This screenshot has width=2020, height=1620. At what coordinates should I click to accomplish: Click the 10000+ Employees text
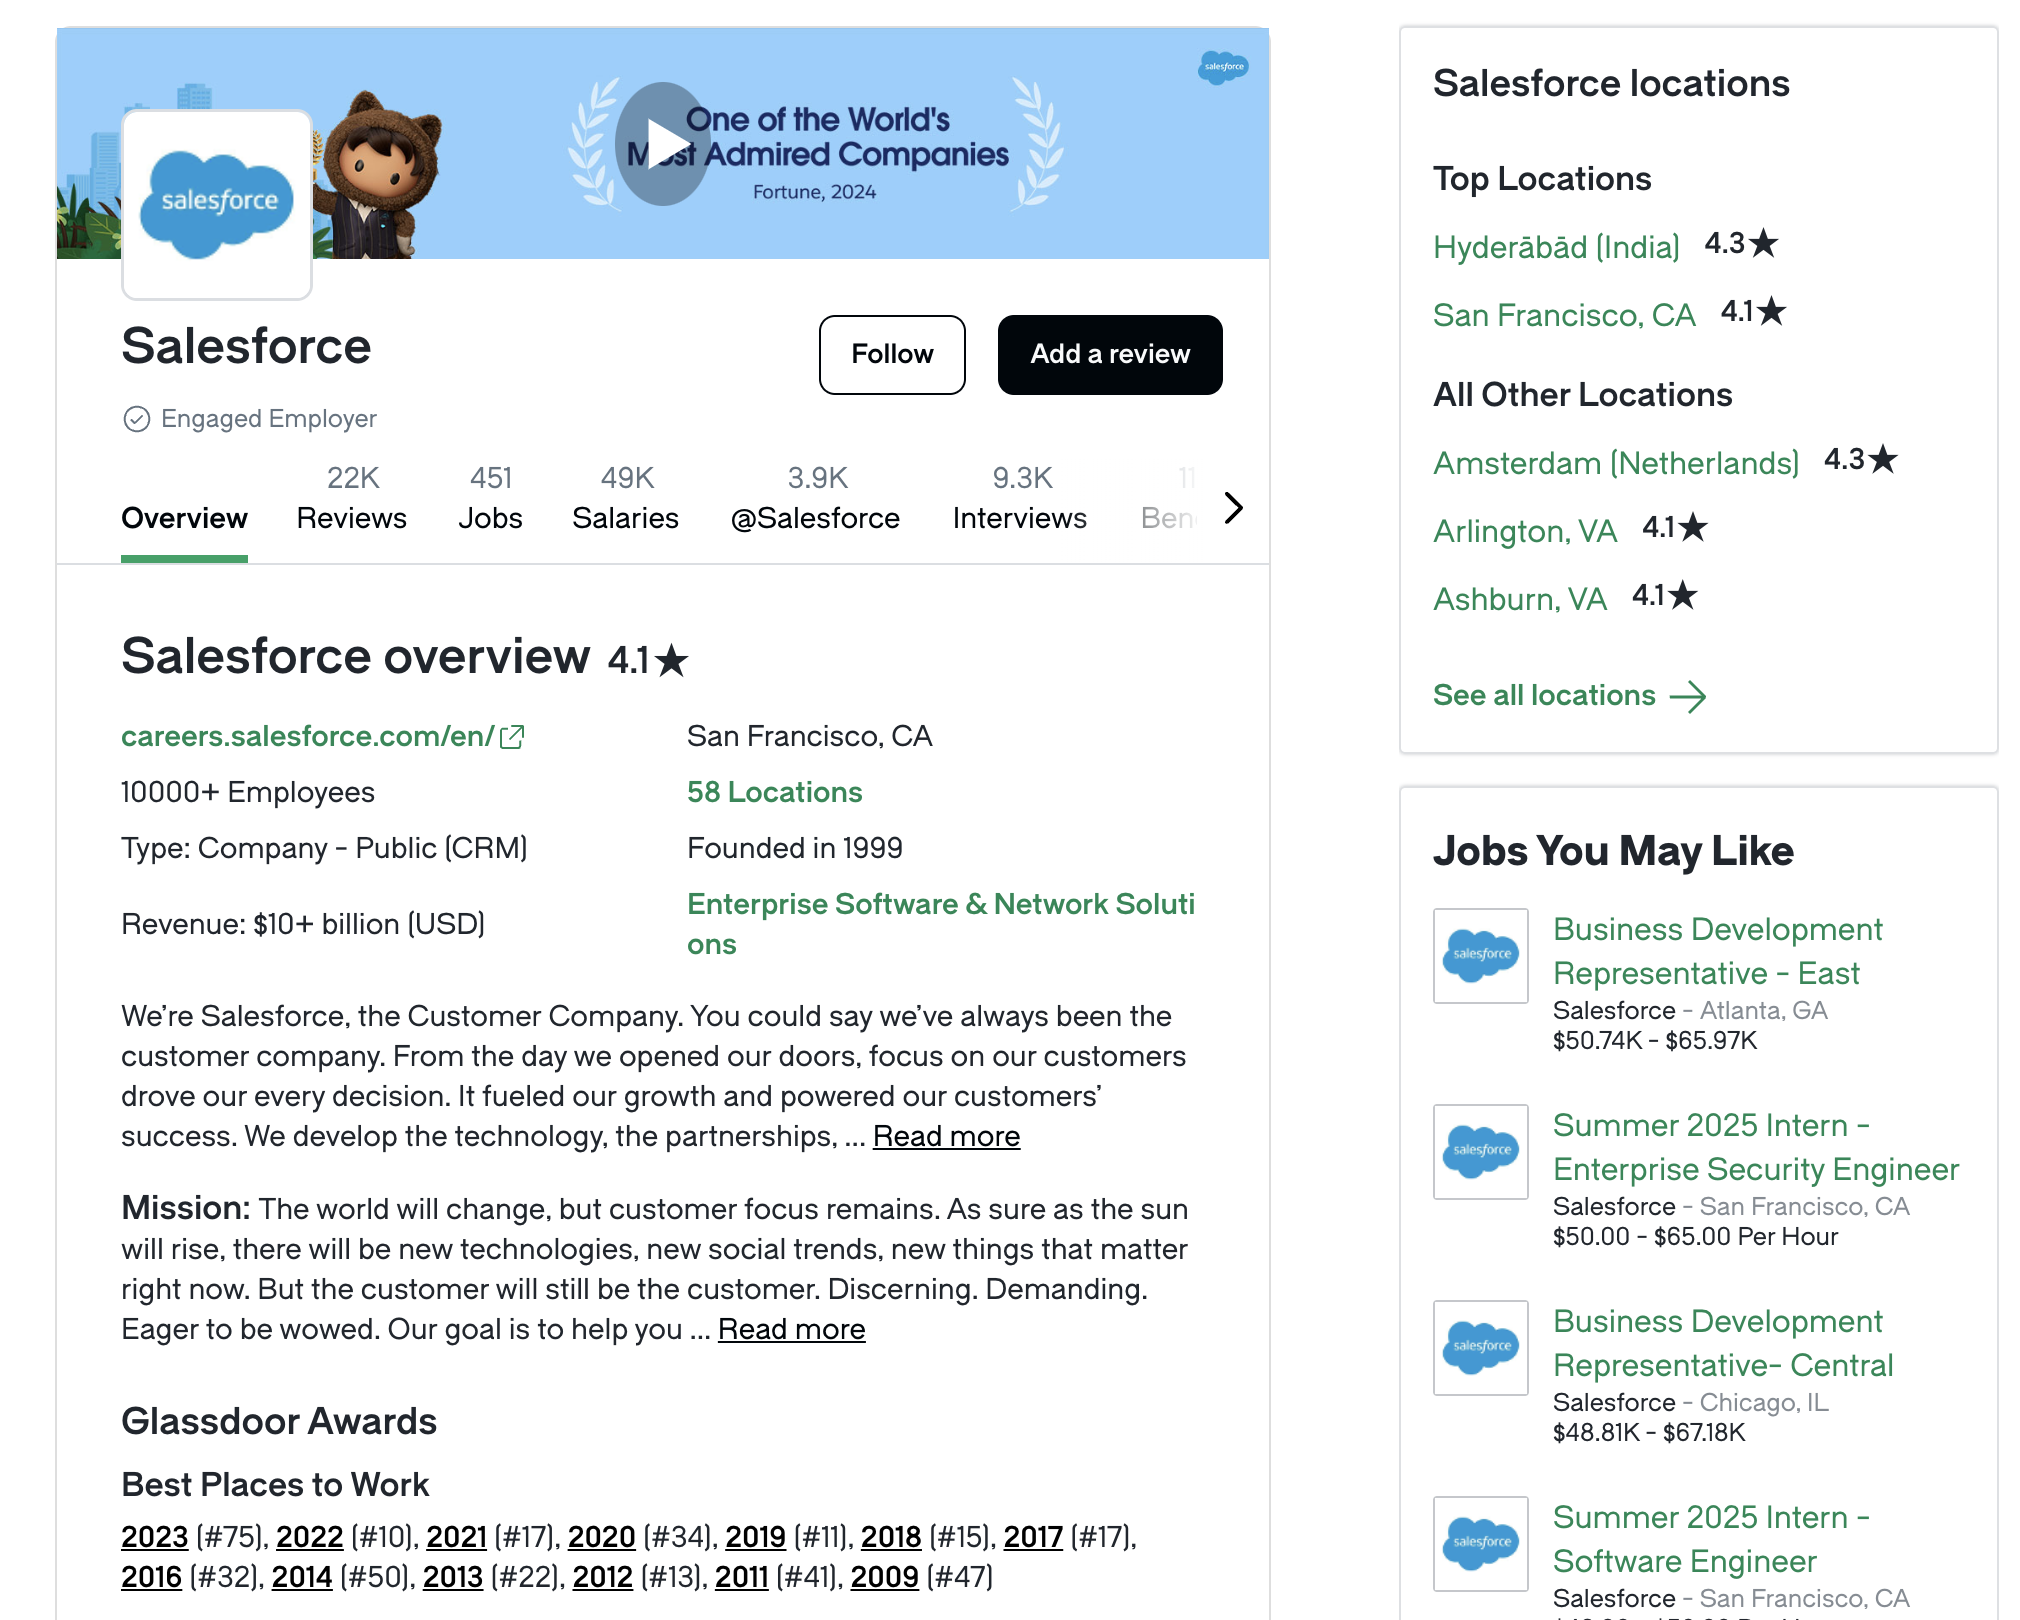click(248, 793)
